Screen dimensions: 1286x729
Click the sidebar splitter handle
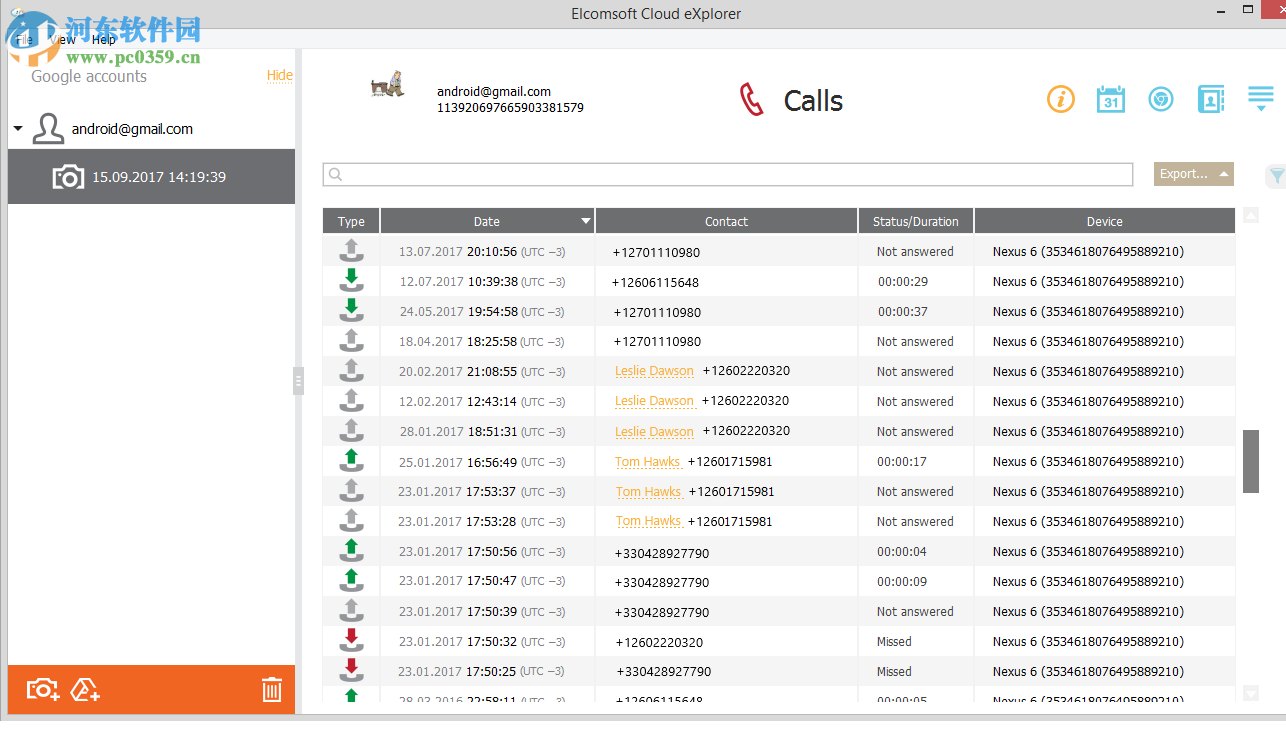pos(298,381)
